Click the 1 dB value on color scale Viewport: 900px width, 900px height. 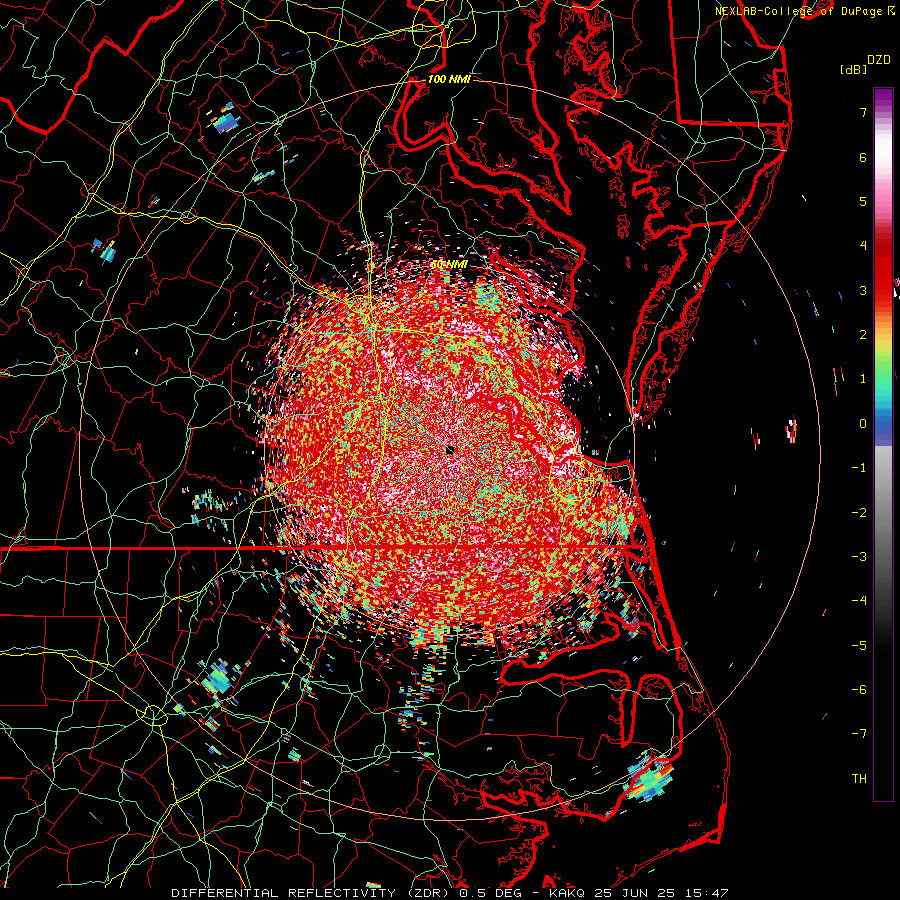(x=863, y=379)
